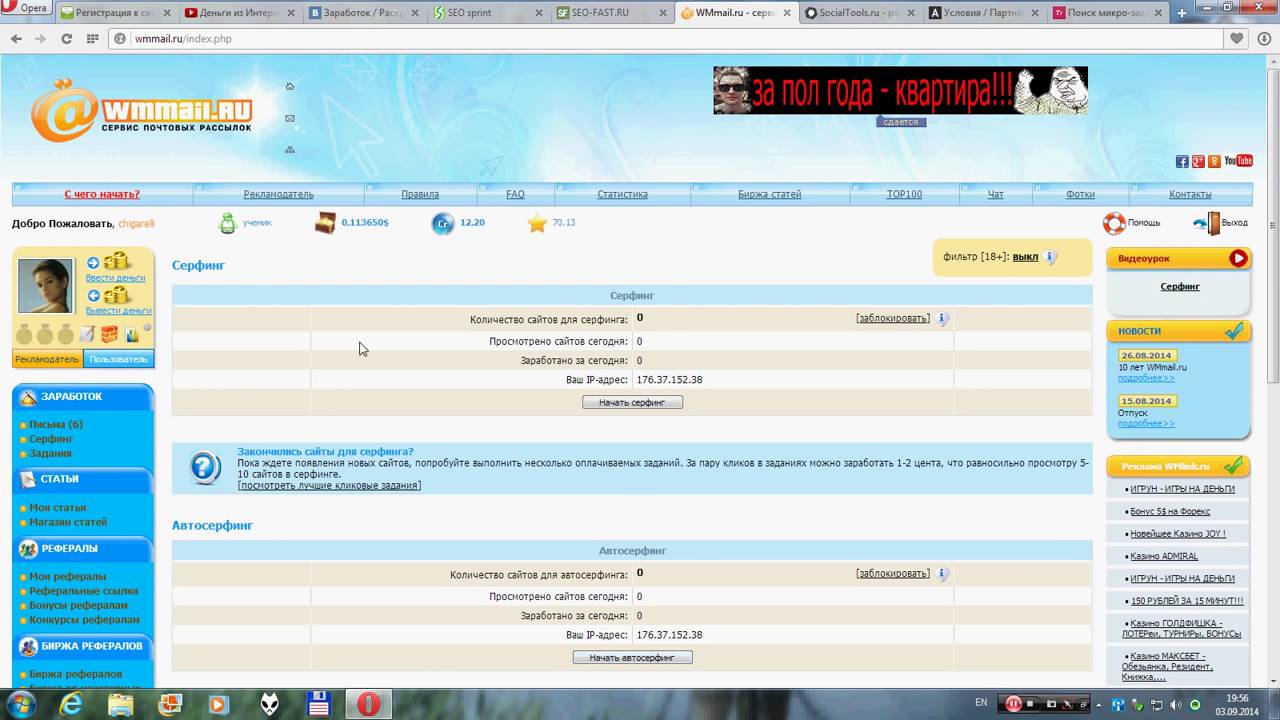The height and width of the screenshot is (720, 1280).
Task: Open посмотреть лучшие кликовые задания link
Action: [x=329, y=485]
